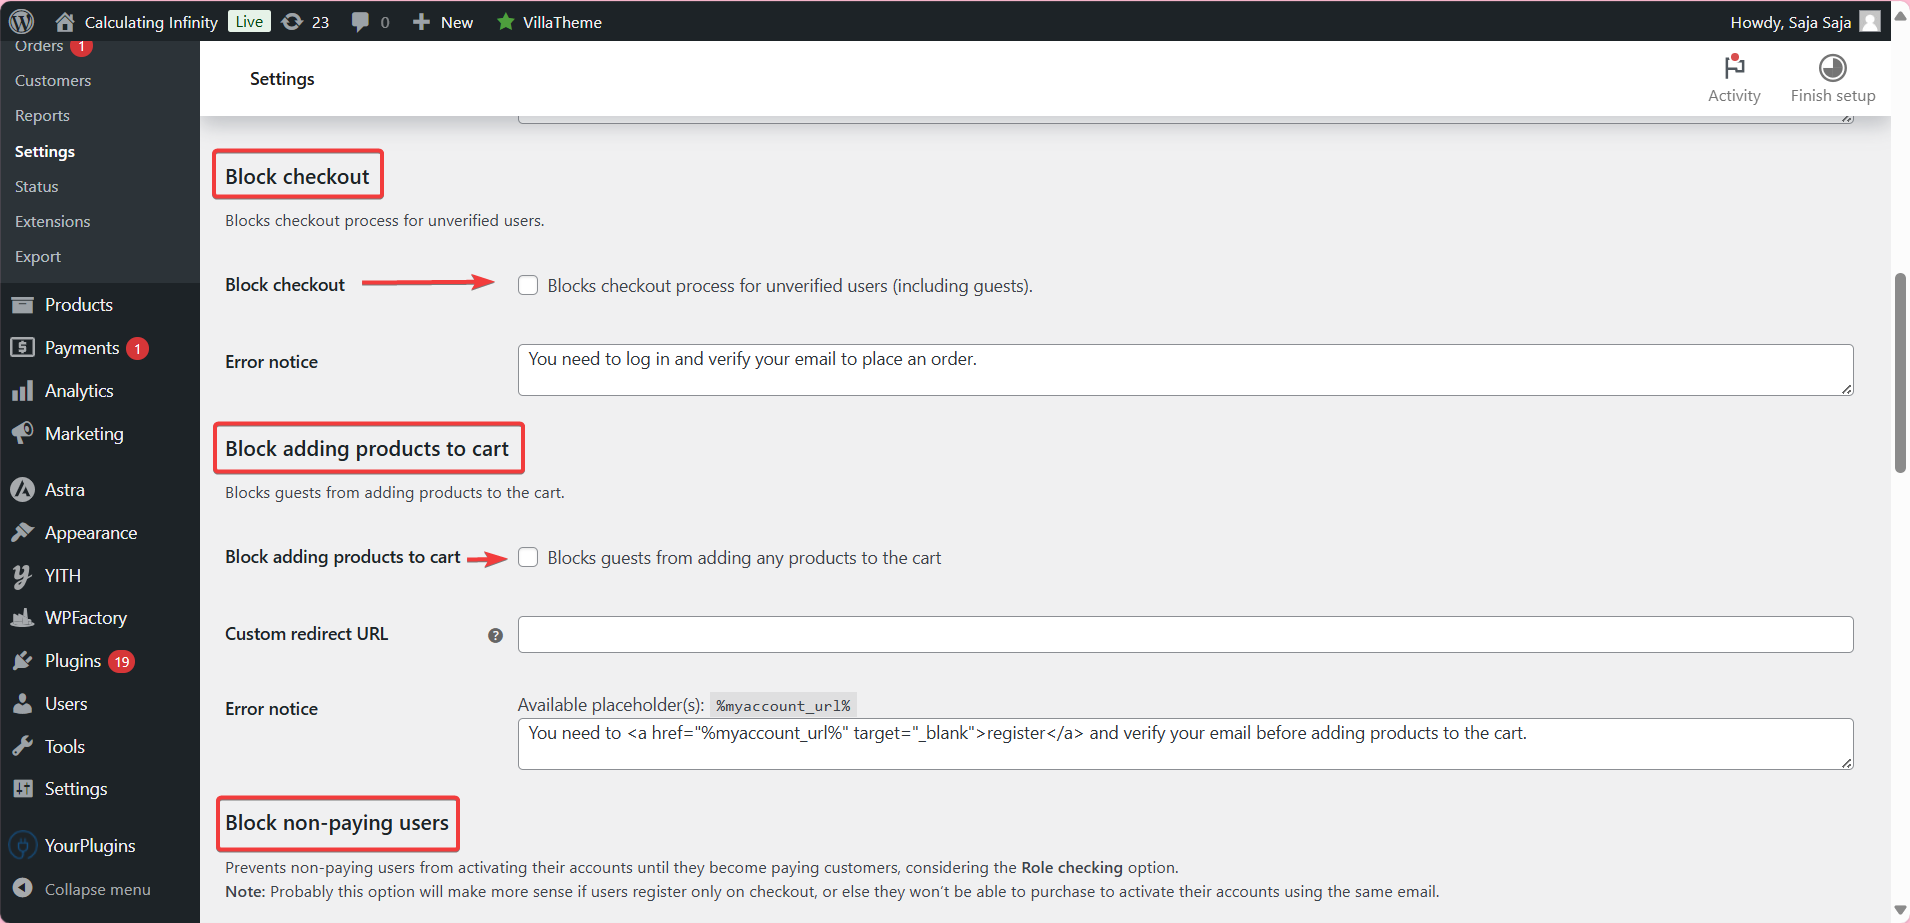
Task: Switch to the Extensions menu item
Action: coord(52,221)
